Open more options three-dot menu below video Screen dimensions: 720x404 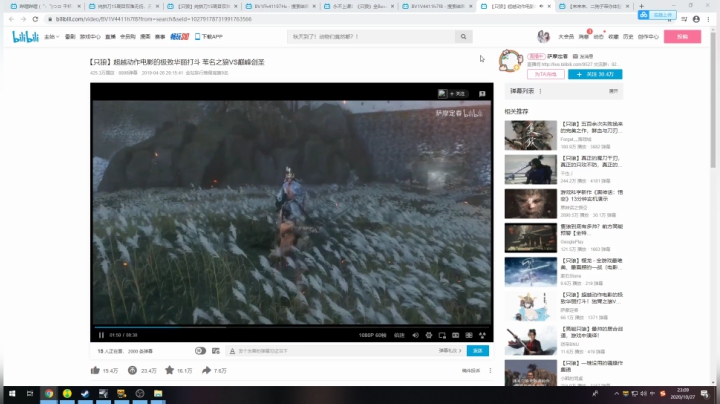490,370
